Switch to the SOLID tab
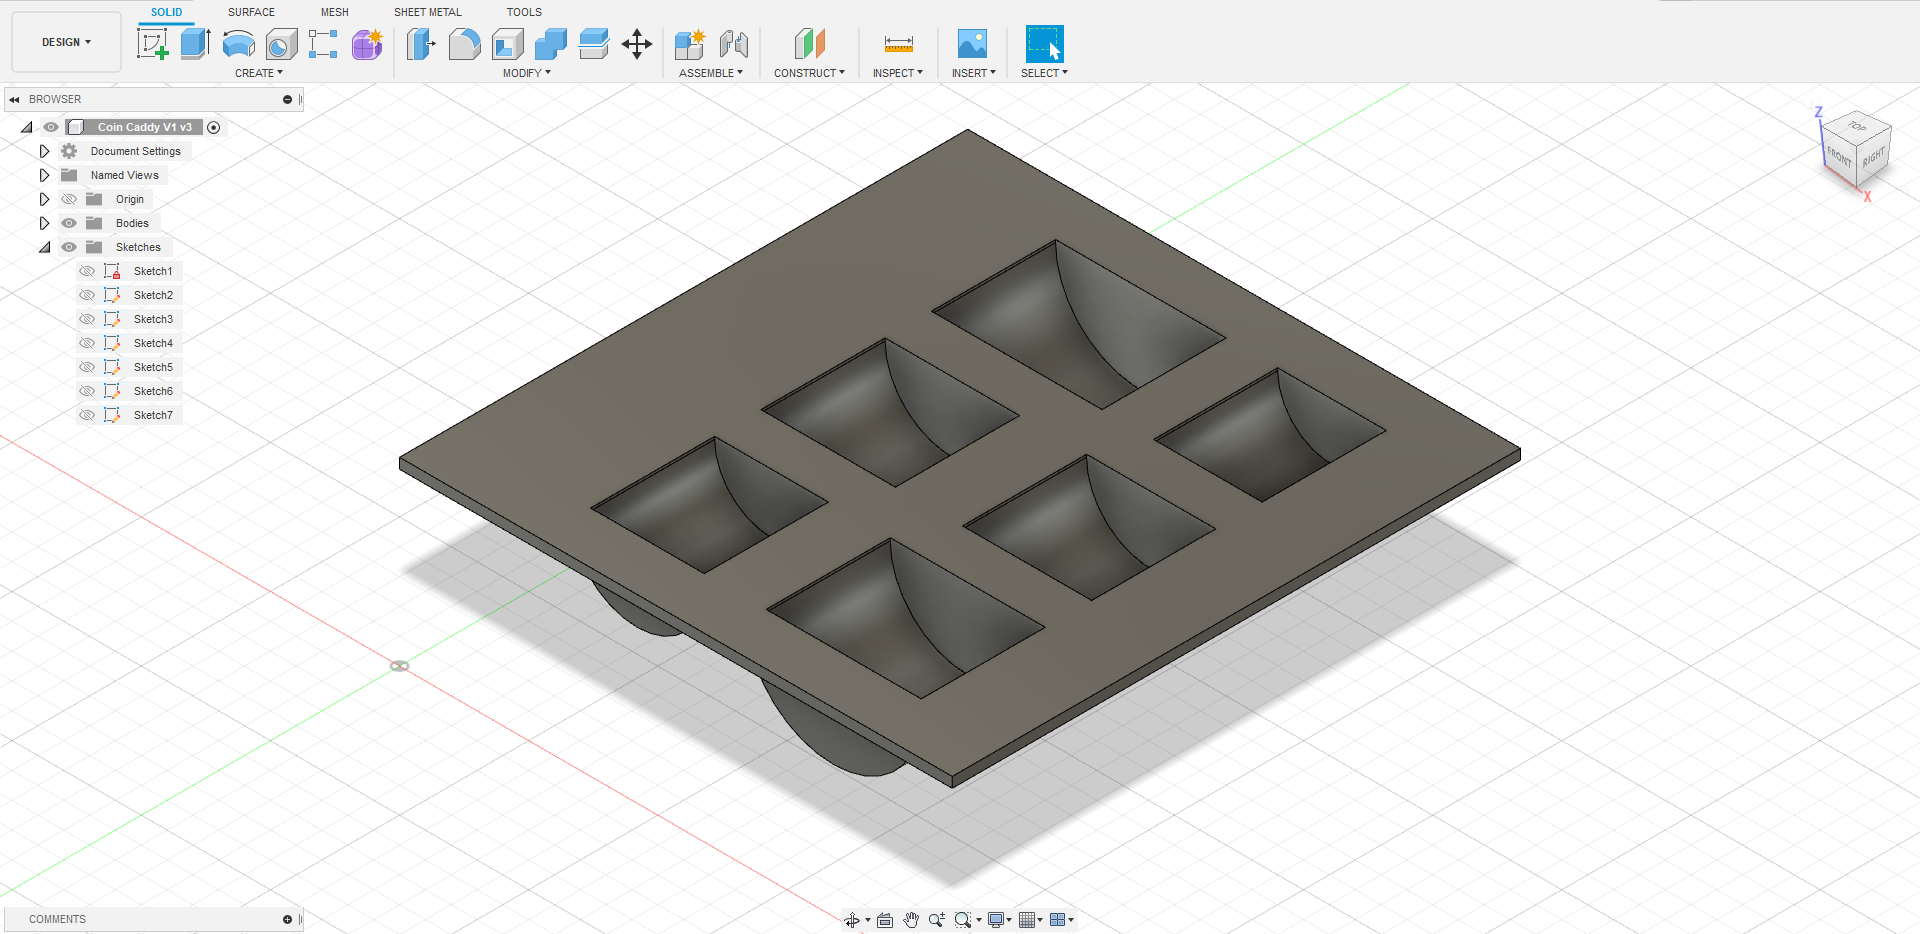The height and width of the screenshot is (934, 1920). pos(166,12)
